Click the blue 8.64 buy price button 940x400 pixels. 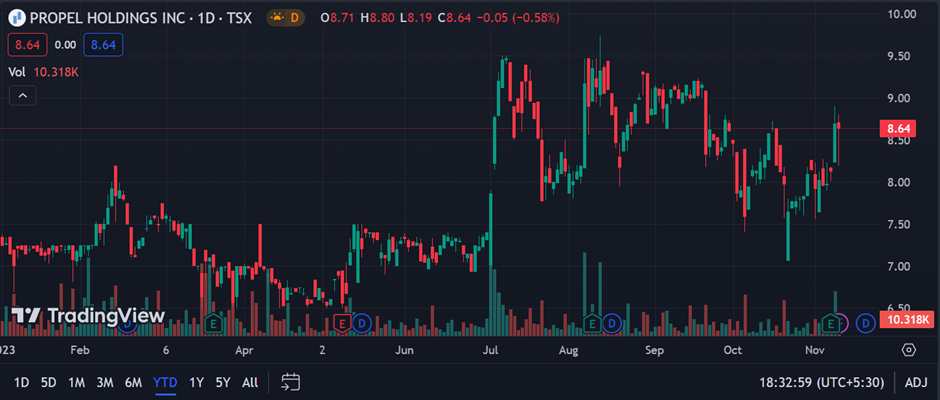pyautogui.click(x=103, y=45)
